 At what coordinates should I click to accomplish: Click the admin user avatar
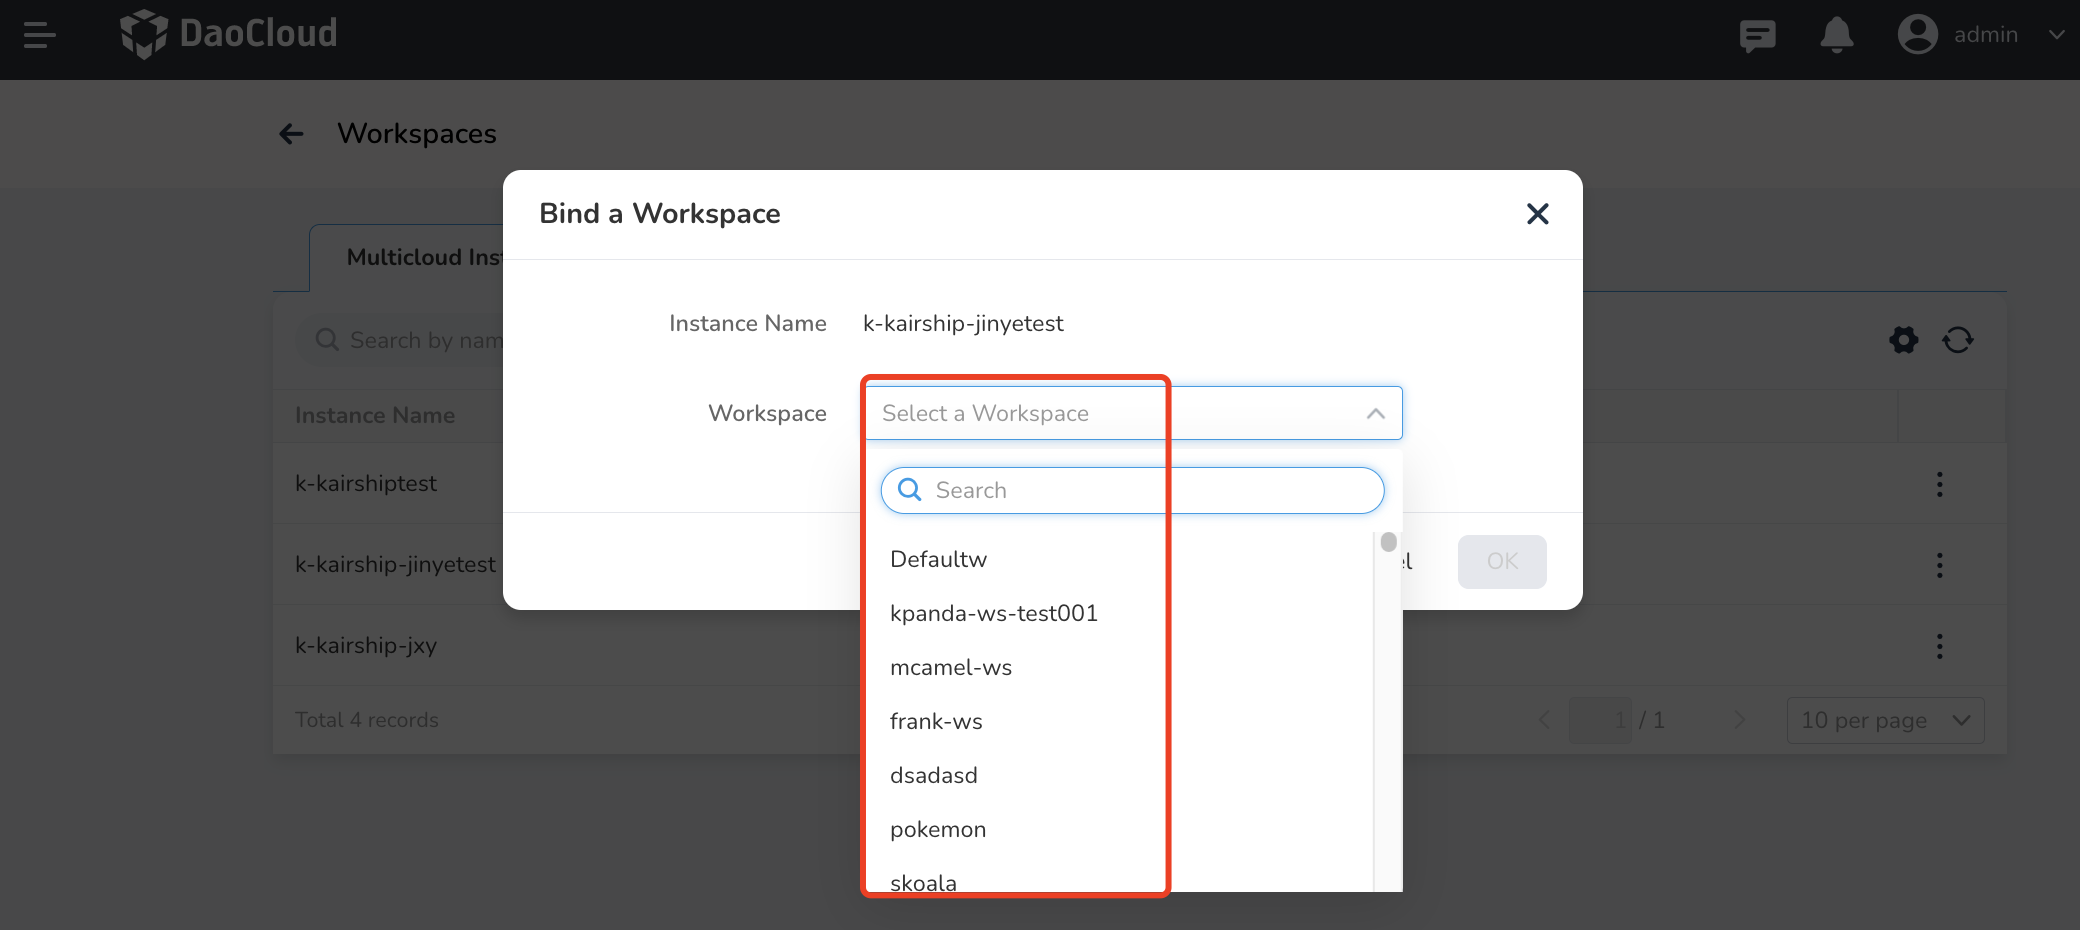pyautogui.click(x=1917, y=34)
